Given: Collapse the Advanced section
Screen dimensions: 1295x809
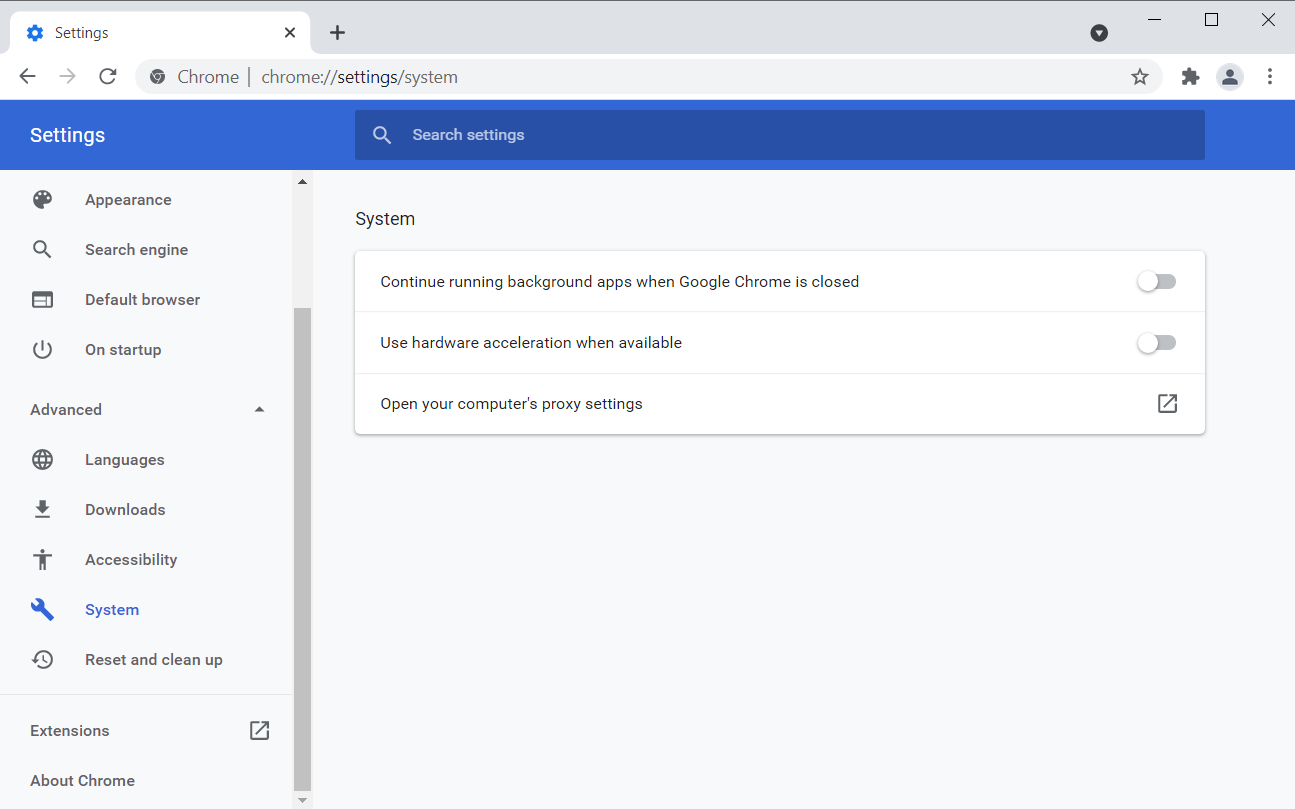Looking at the screenshot, I should (x=259, y=410).
